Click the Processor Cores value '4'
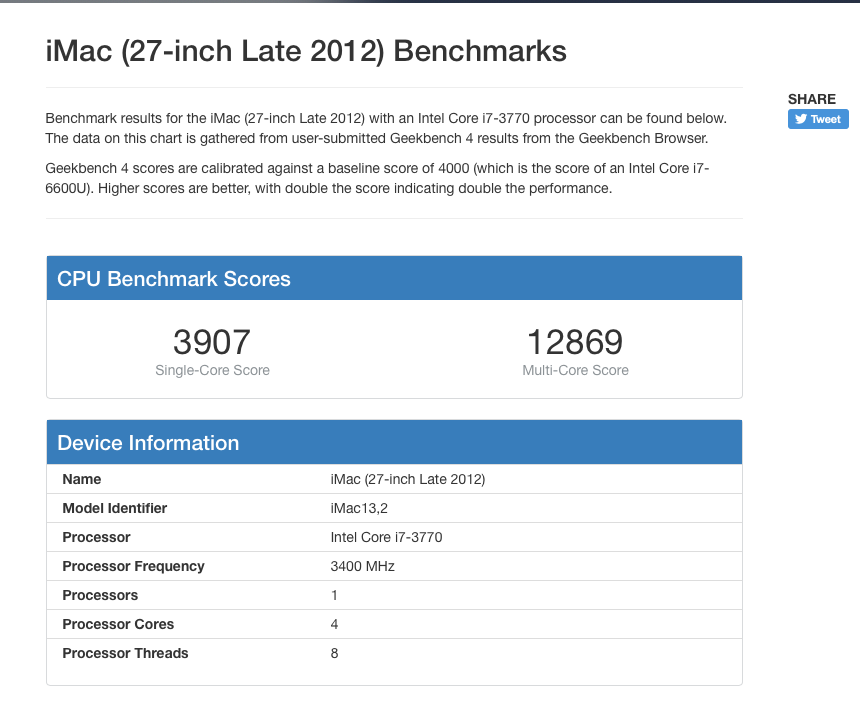860x714 pixels. [334, 625]
